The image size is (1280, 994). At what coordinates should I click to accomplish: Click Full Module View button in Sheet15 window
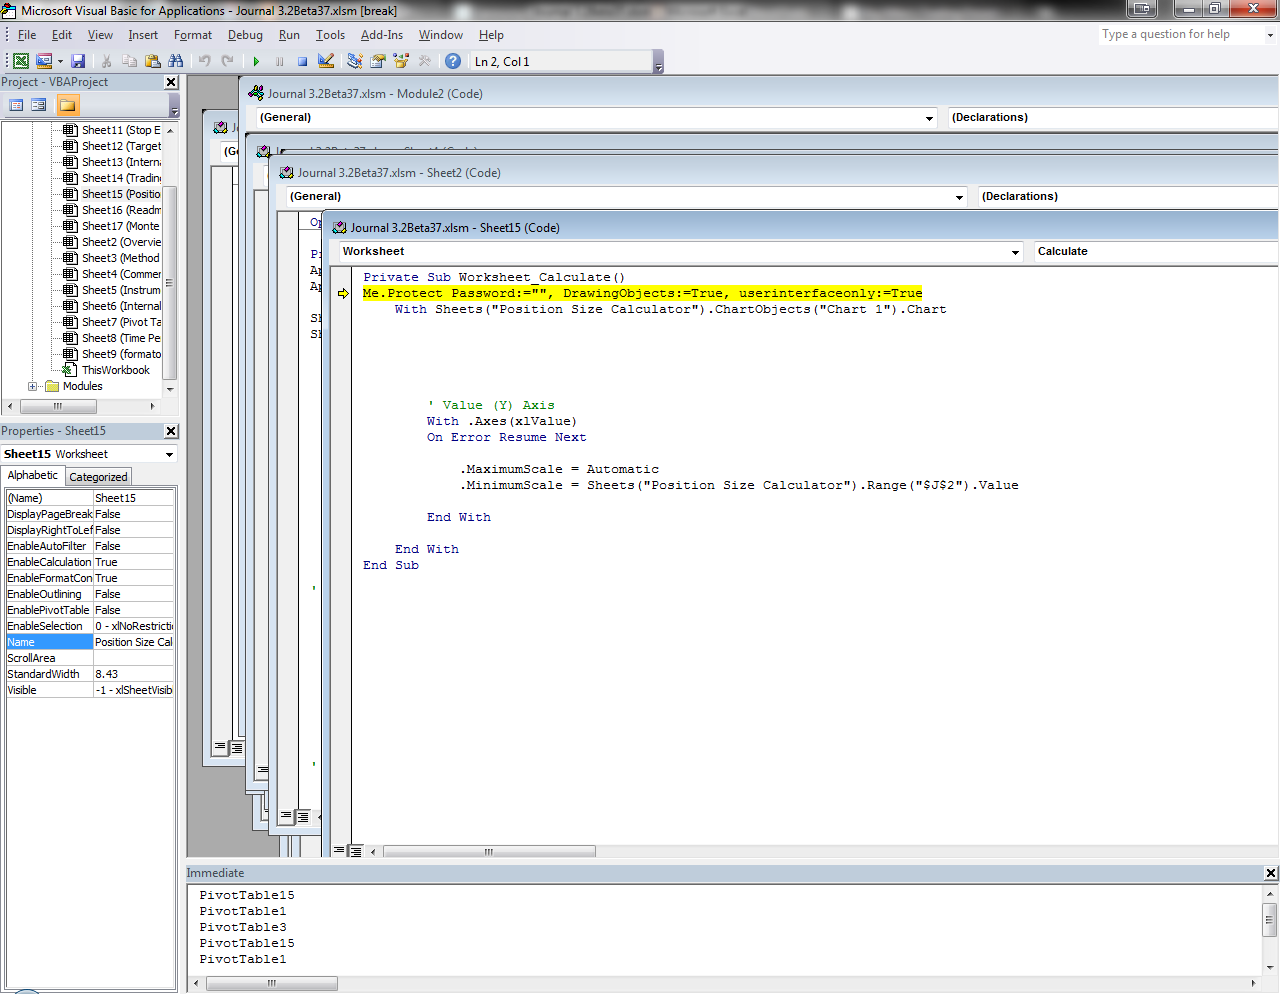355,851
